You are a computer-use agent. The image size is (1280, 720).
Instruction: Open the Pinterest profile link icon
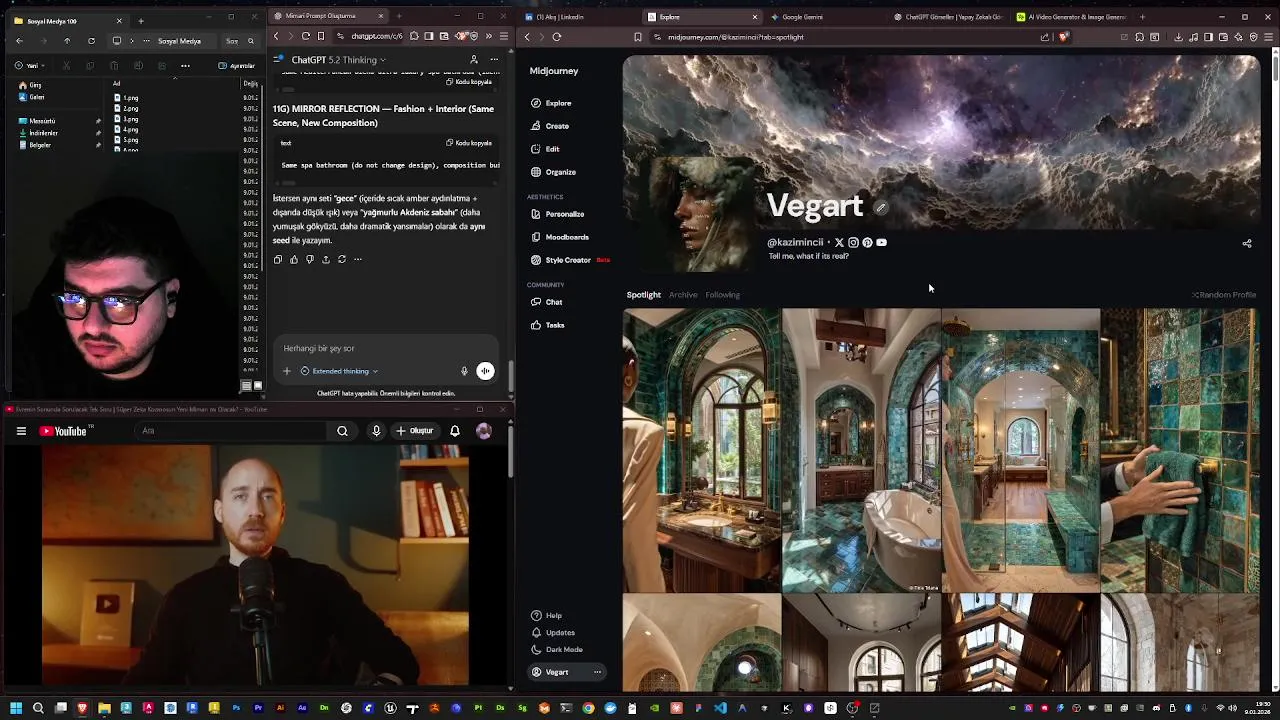point(867,242)
